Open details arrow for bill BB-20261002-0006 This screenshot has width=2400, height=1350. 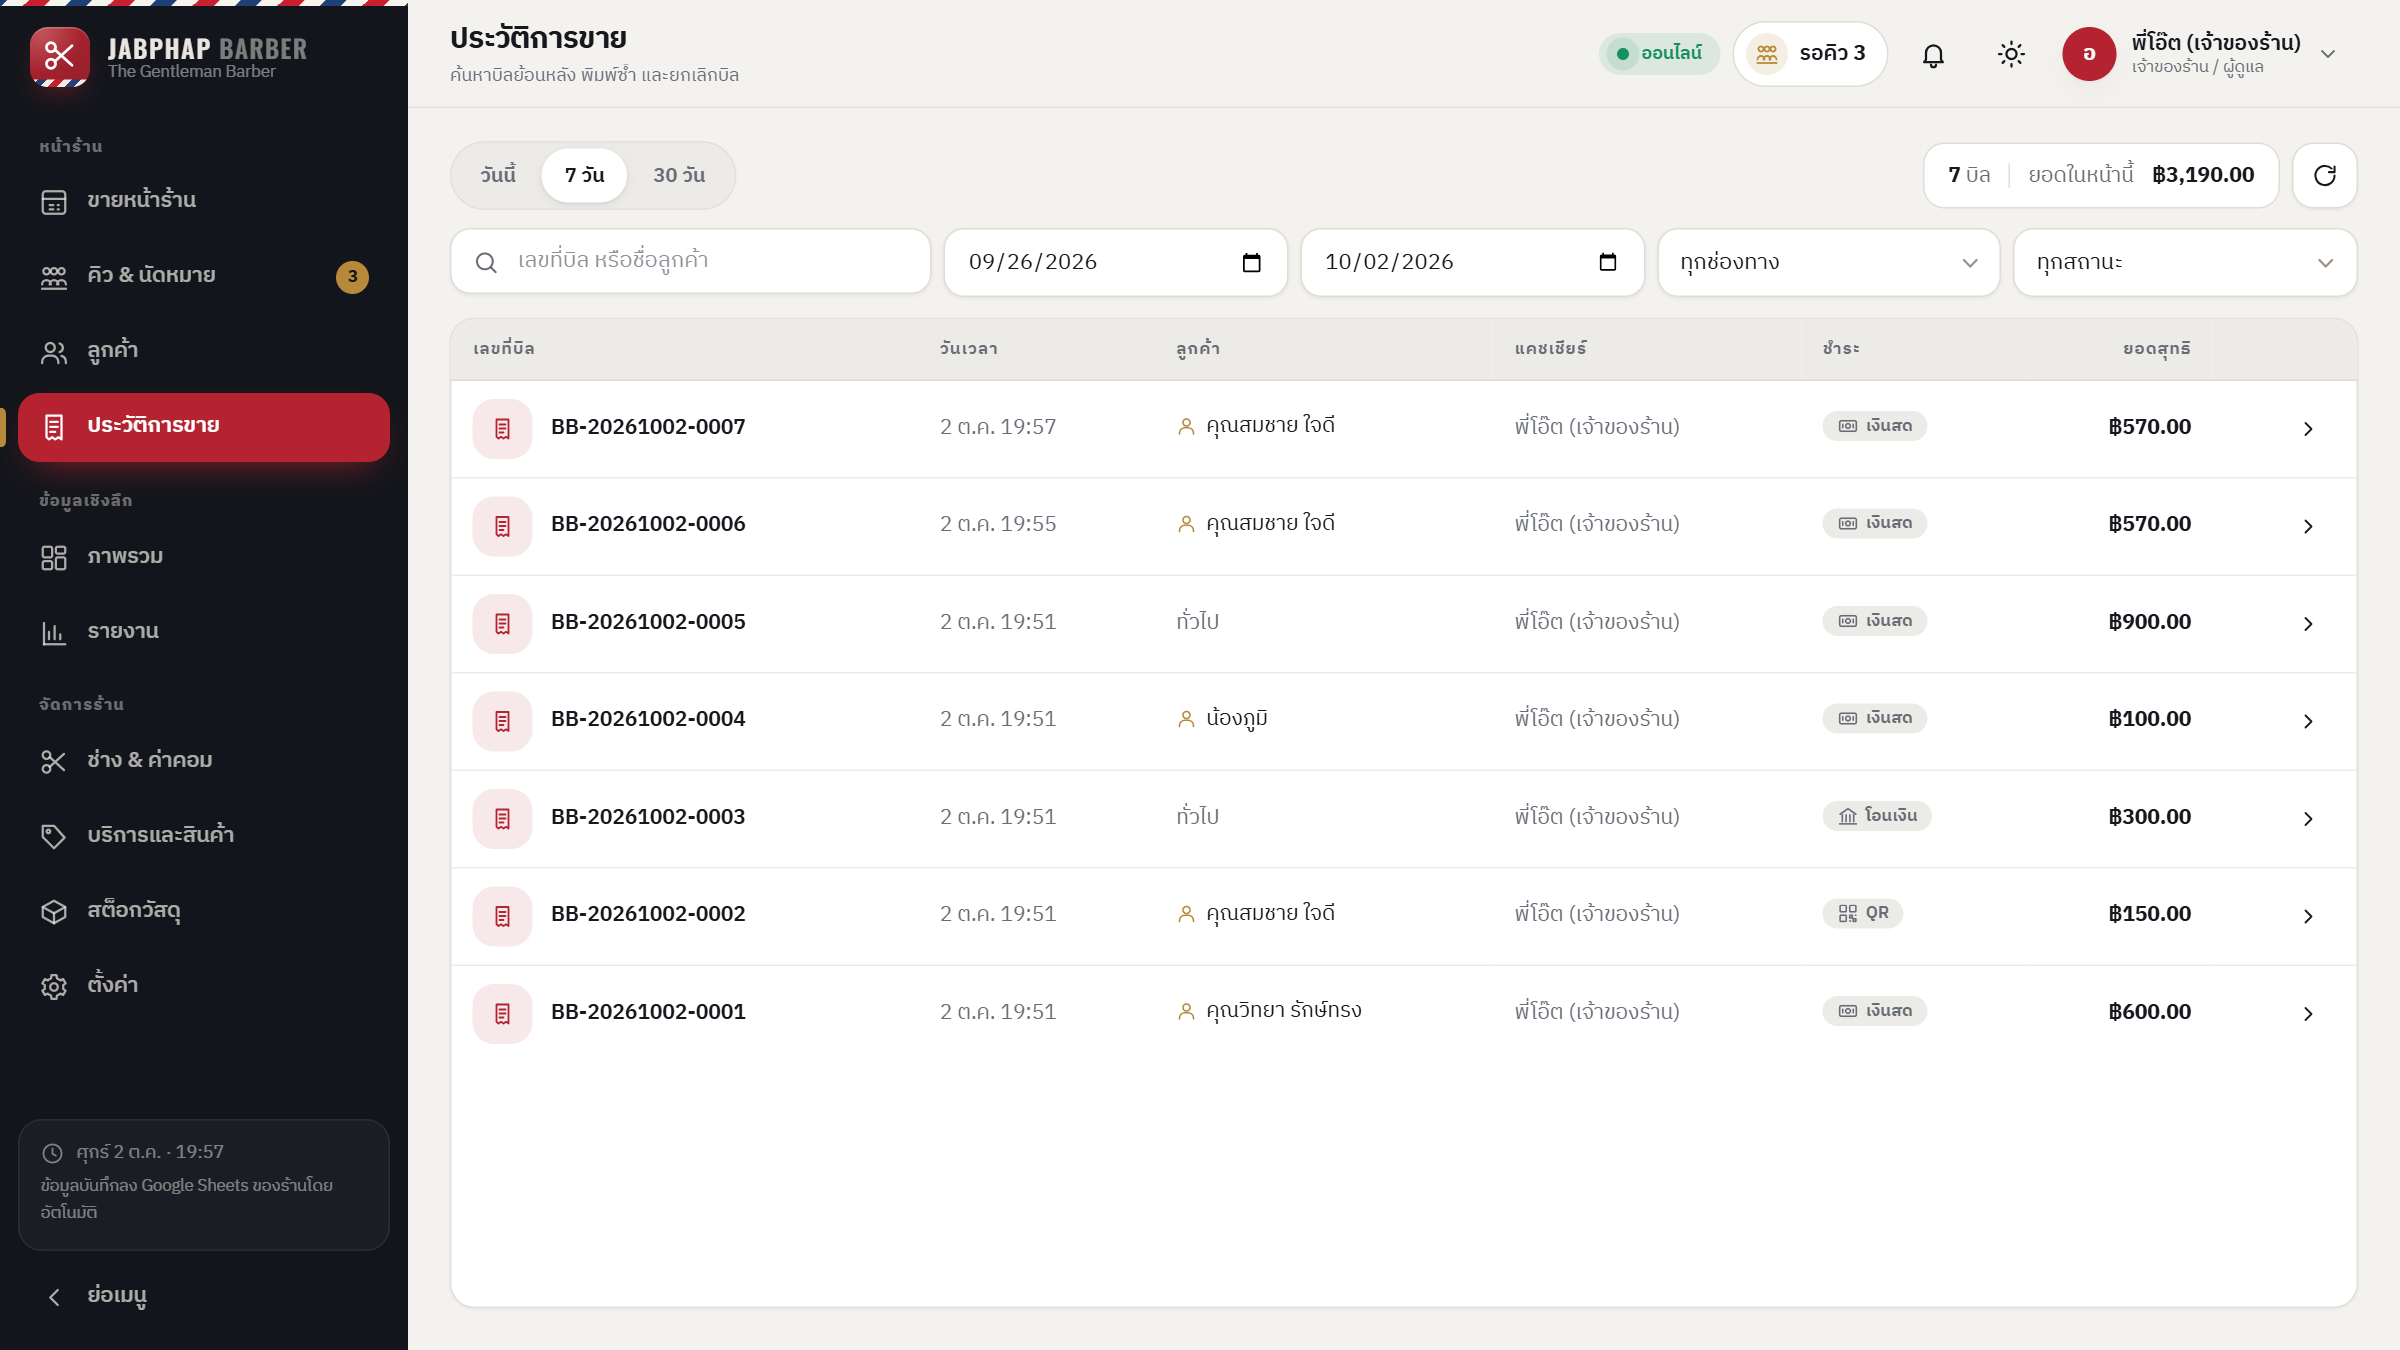[x=2308, y=526]
